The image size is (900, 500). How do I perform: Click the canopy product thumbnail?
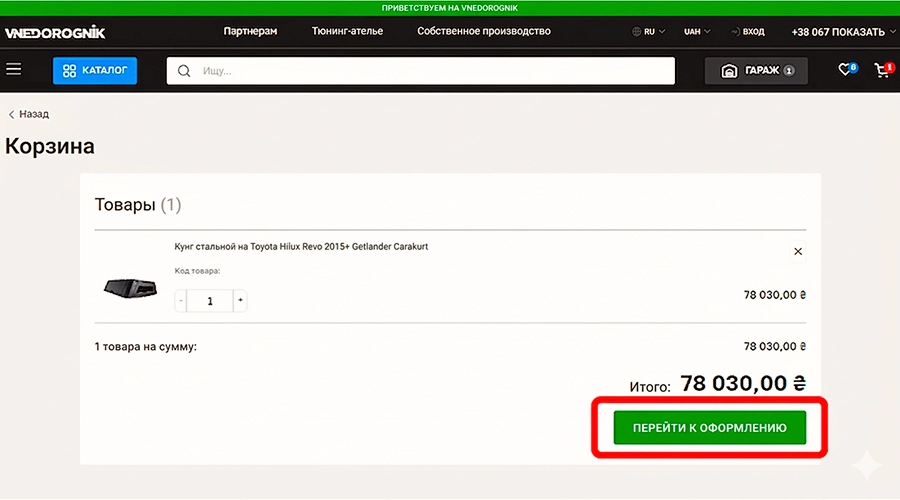pyautogui.click(x=130, y=288)
